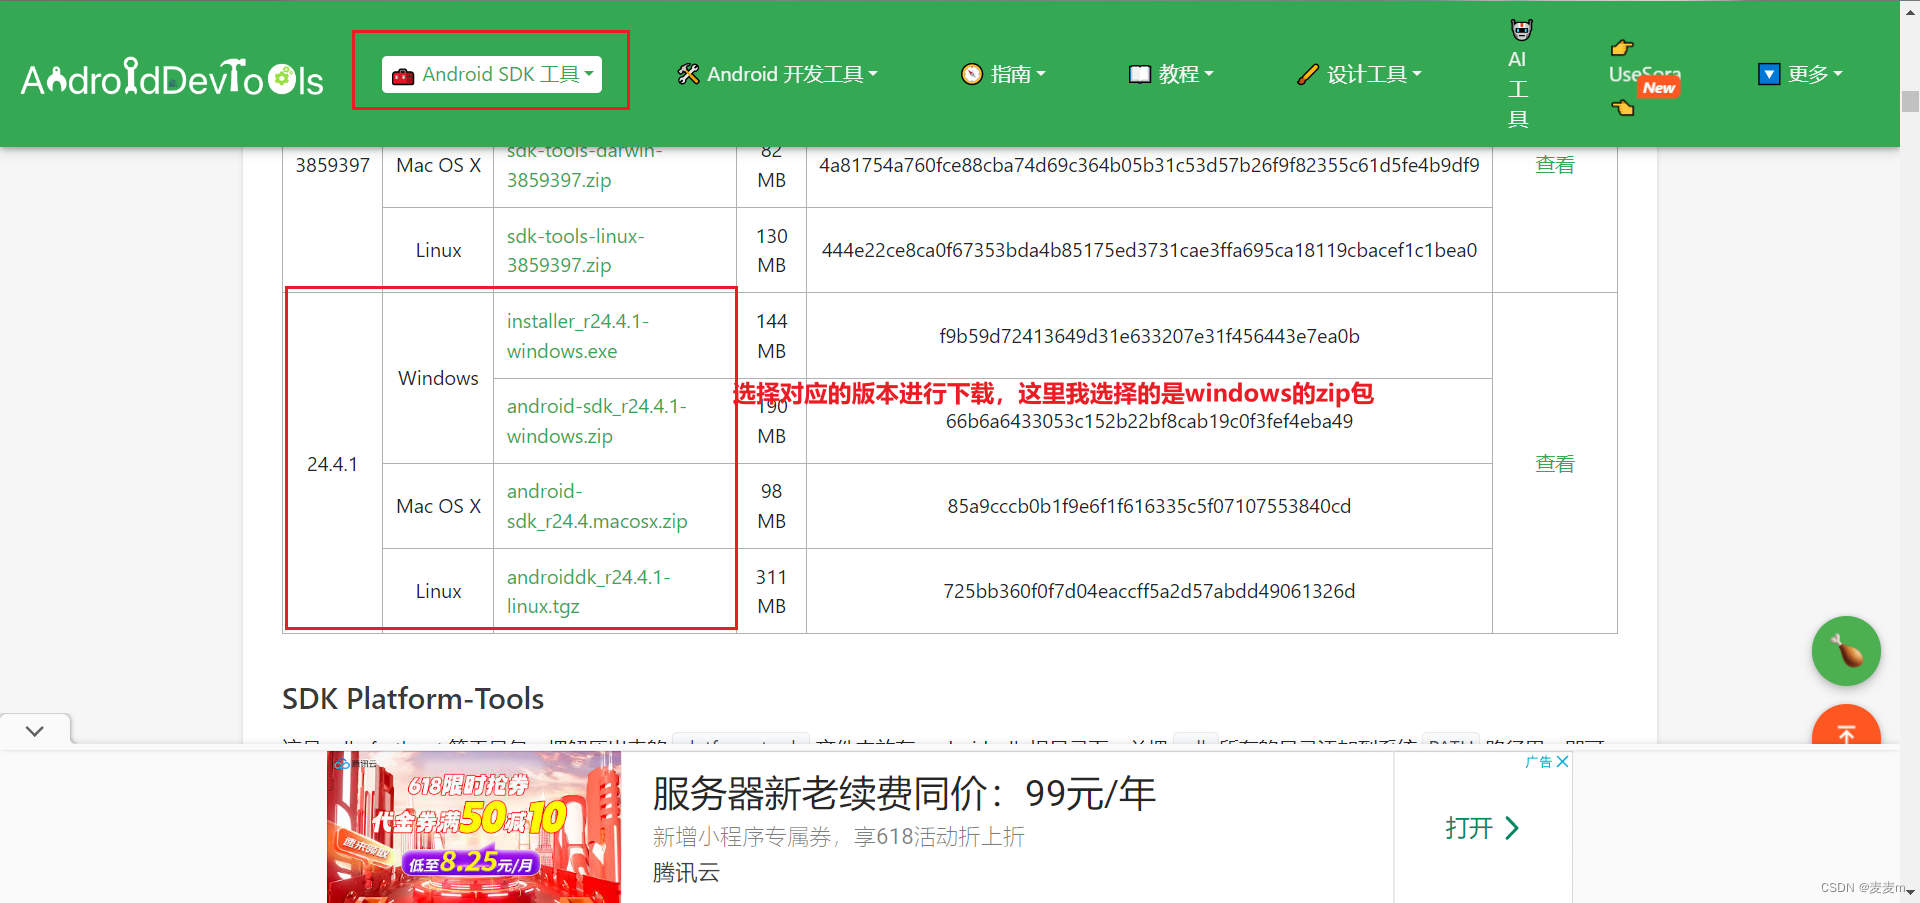
Task: Click the robot icon above AI 工具
Action: click(x=1520, y=29)
